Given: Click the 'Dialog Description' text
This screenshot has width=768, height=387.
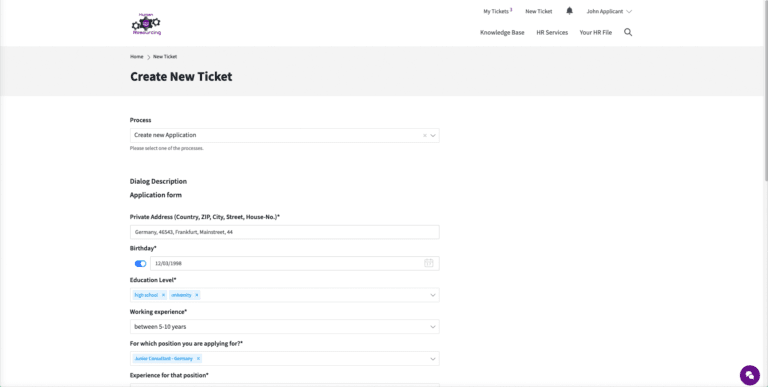Looking at the screenshot, I should (158, 181).
